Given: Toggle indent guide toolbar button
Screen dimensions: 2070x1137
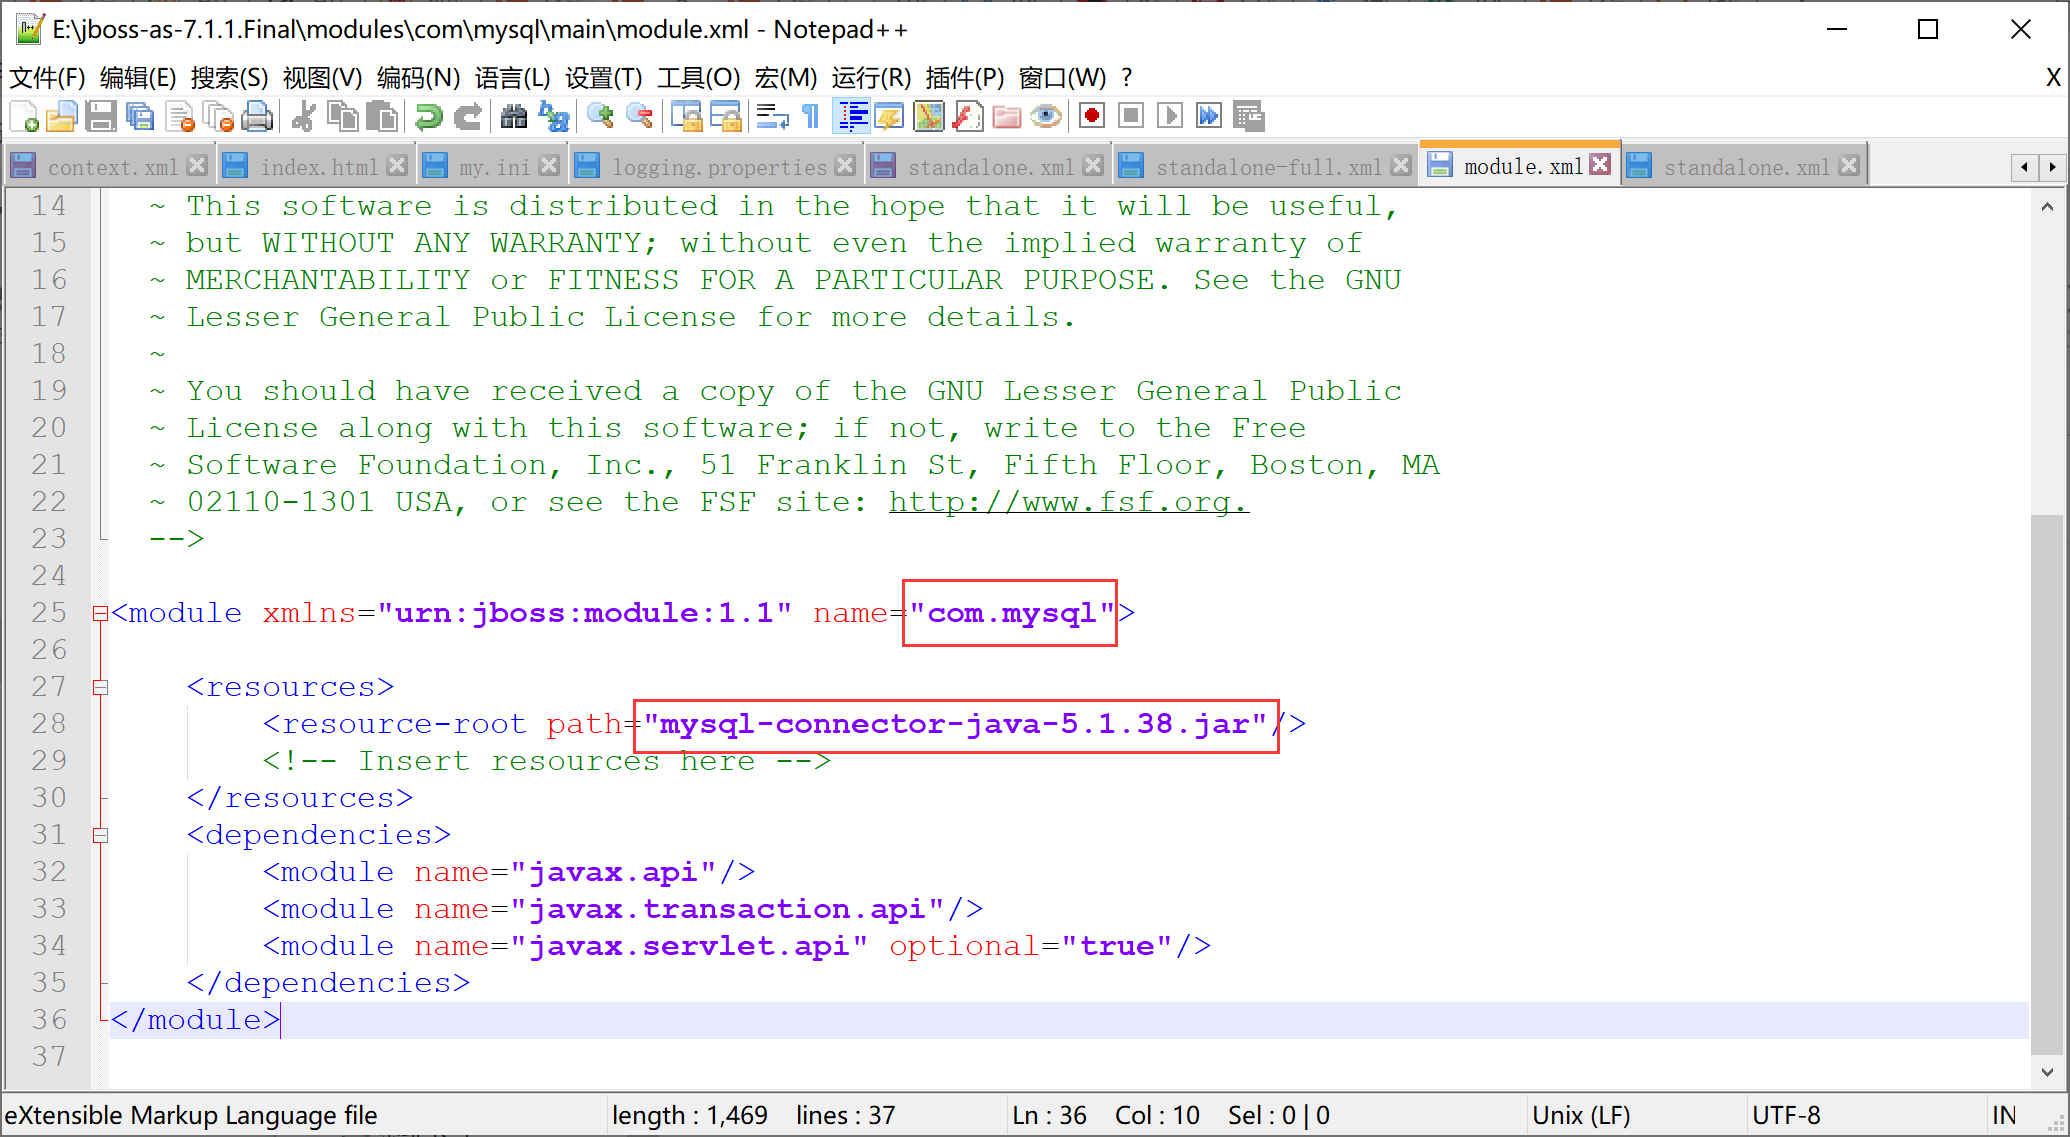Looking at the screenshot, I should 852,117.
